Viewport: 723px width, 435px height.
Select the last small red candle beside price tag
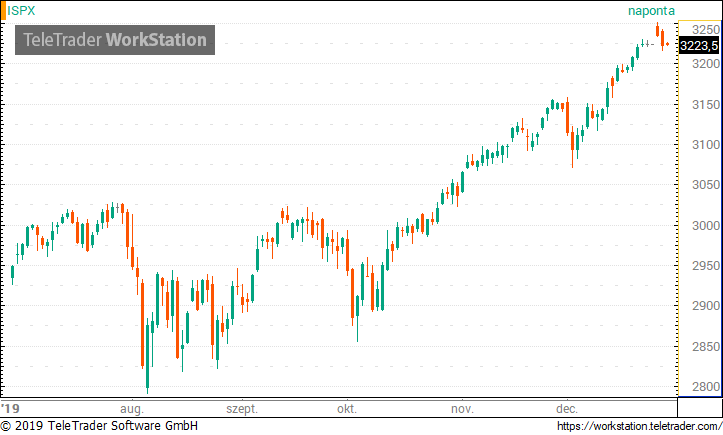pos(667,44)
